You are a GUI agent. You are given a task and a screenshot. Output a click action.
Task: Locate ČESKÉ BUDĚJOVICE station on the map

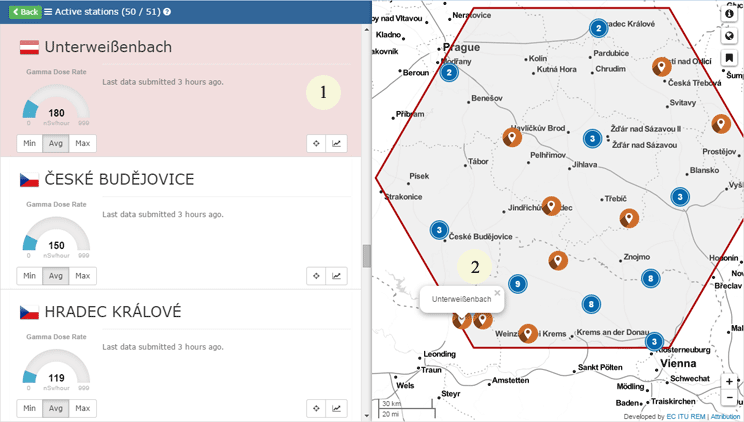(x=316, y=276)
